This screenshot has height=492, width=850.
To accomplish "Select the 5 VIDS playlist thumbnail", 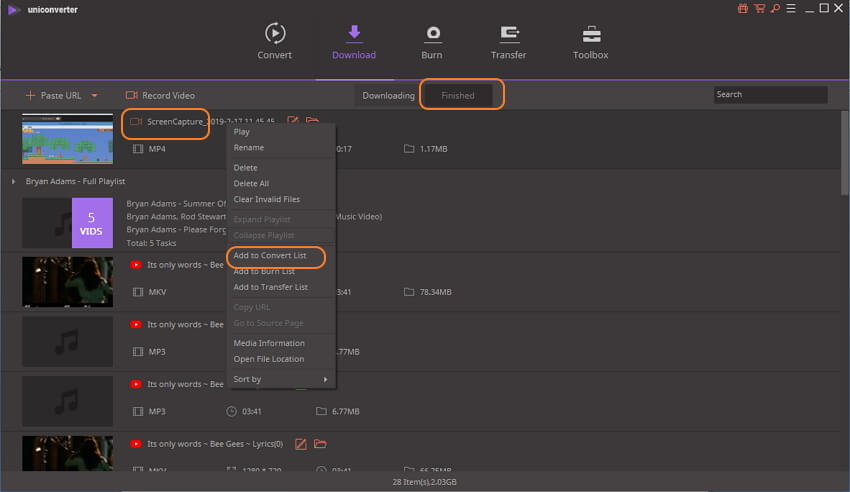I will point(68,223).
